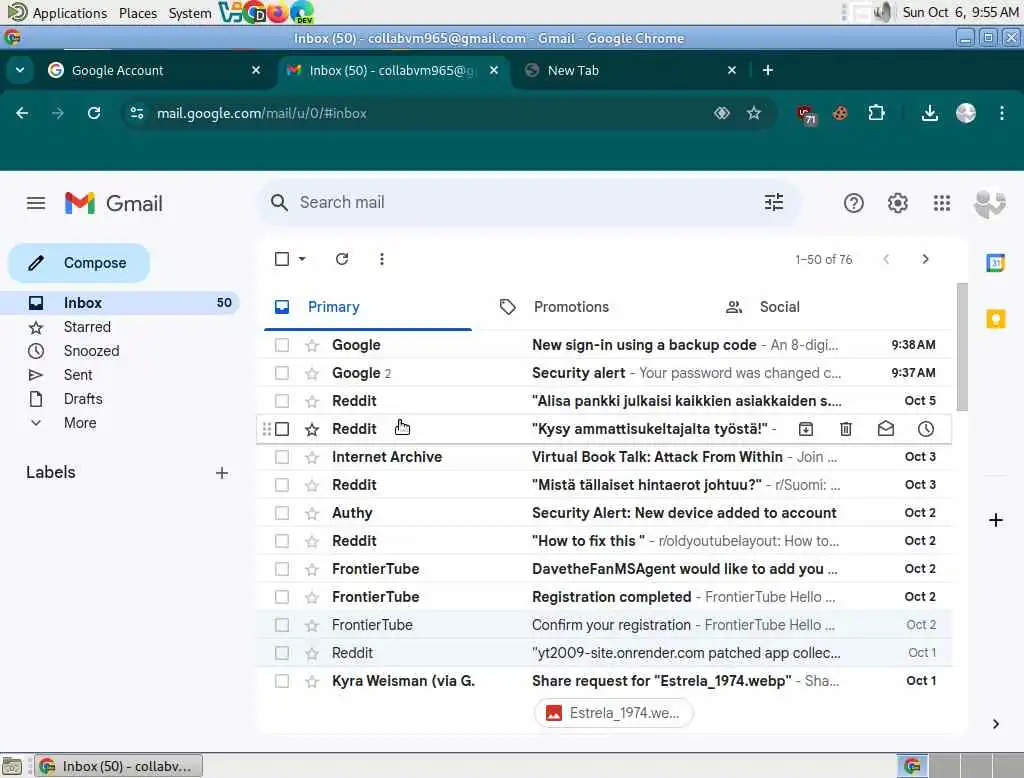Open Chrome three-dot menu
Screen dimensions: 1024x778
tap(1002, 113)
